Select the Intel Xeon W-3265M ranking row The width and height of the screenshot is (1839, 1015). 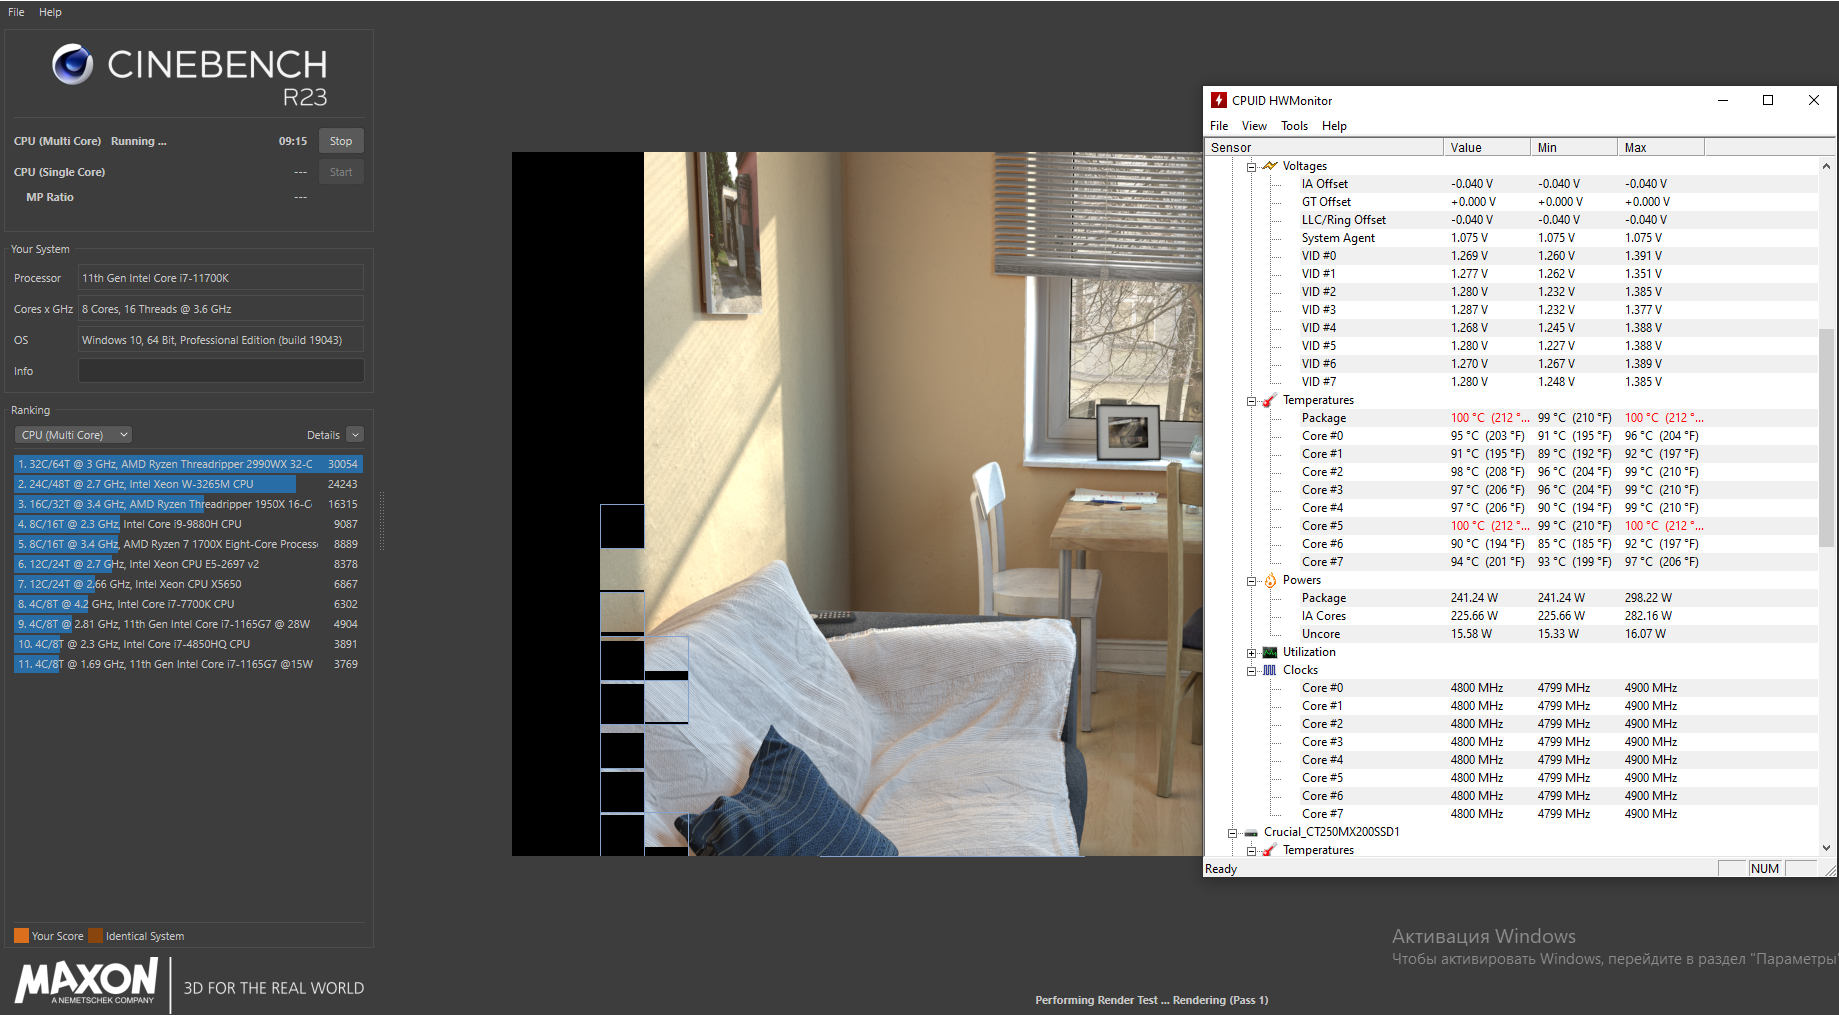[x=188, y=484]
